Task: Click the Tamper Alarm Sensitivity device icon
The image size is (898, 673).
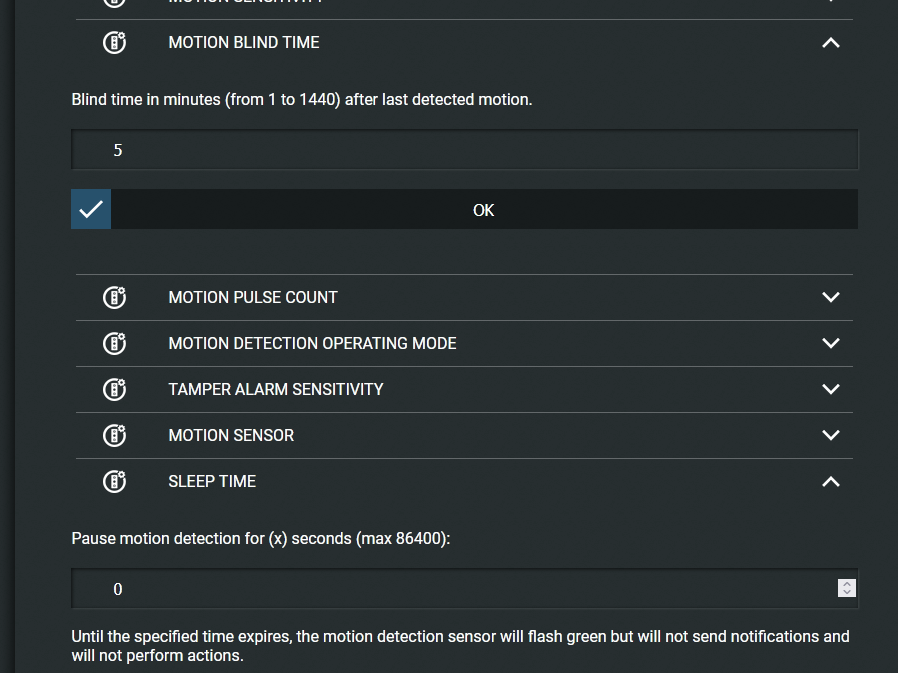Action: click(115, 389)
